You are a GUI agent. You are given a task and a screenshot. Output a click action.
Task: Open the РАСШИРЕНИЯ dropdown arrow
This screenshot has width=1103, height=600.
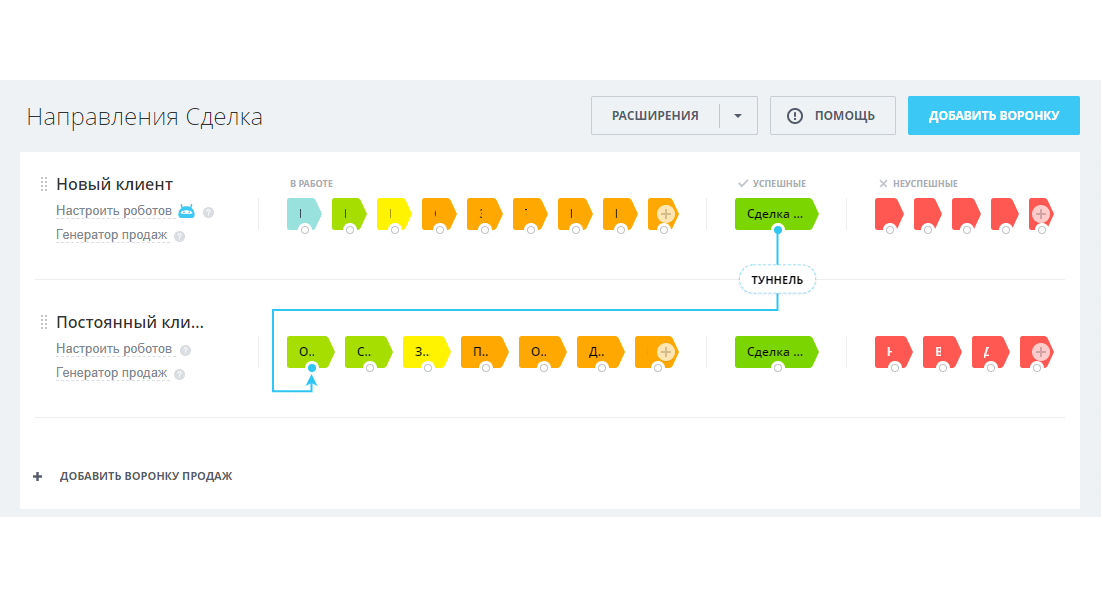coord(738,116)
